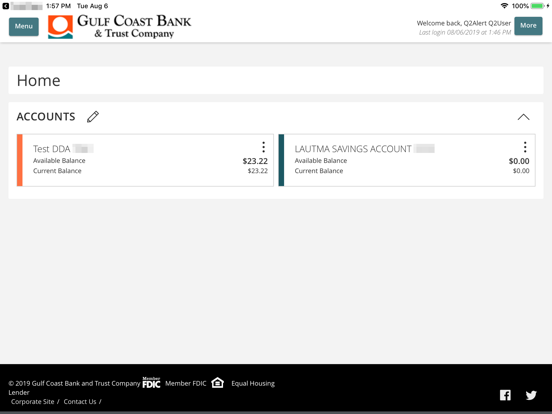
Task: Collapse the Accounts section chevron
Action: (523, 117)
